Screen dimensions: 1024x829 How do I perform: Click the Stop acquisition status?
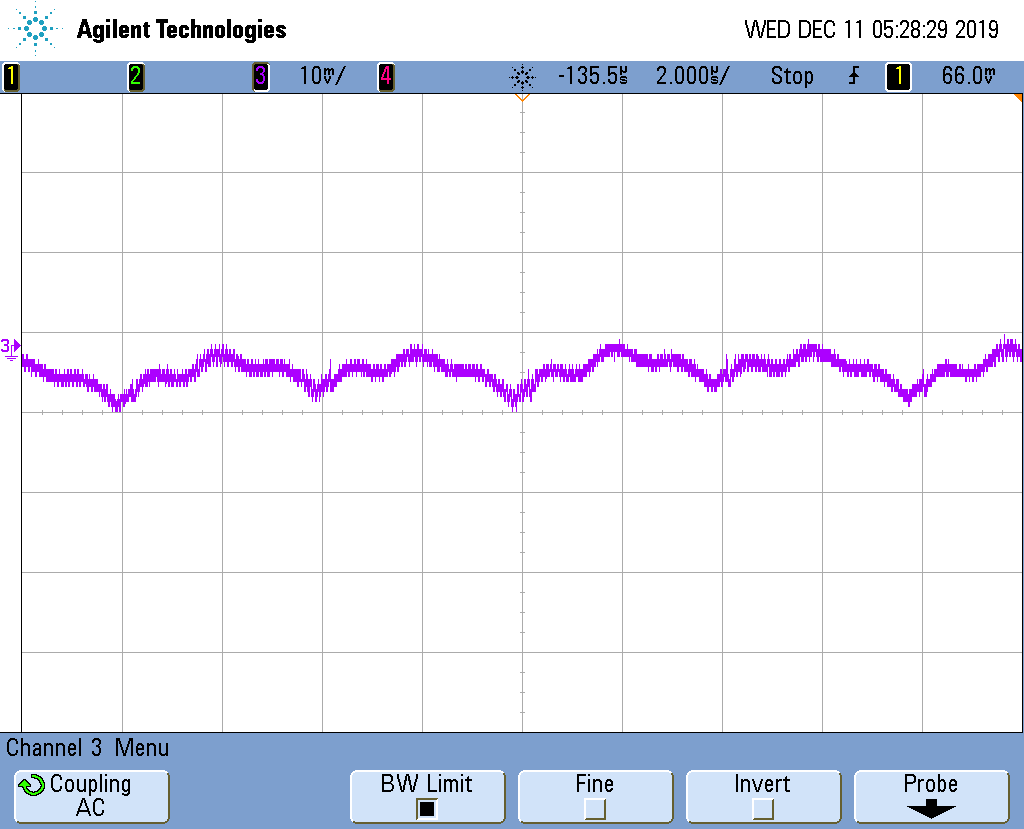[x=791, y=76]
